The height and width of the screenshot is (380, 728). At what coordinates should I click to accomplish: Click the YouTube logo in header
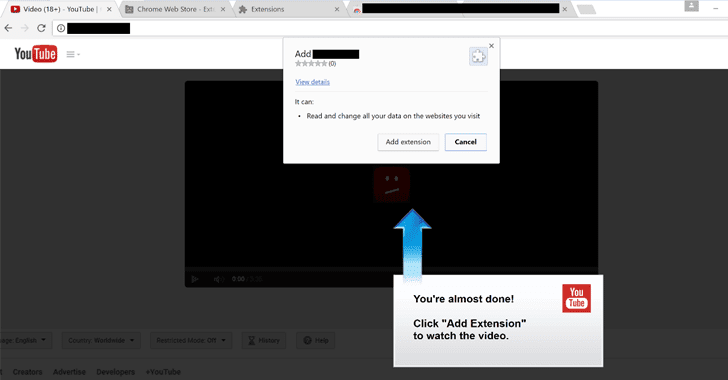click(x=36, y=54)
